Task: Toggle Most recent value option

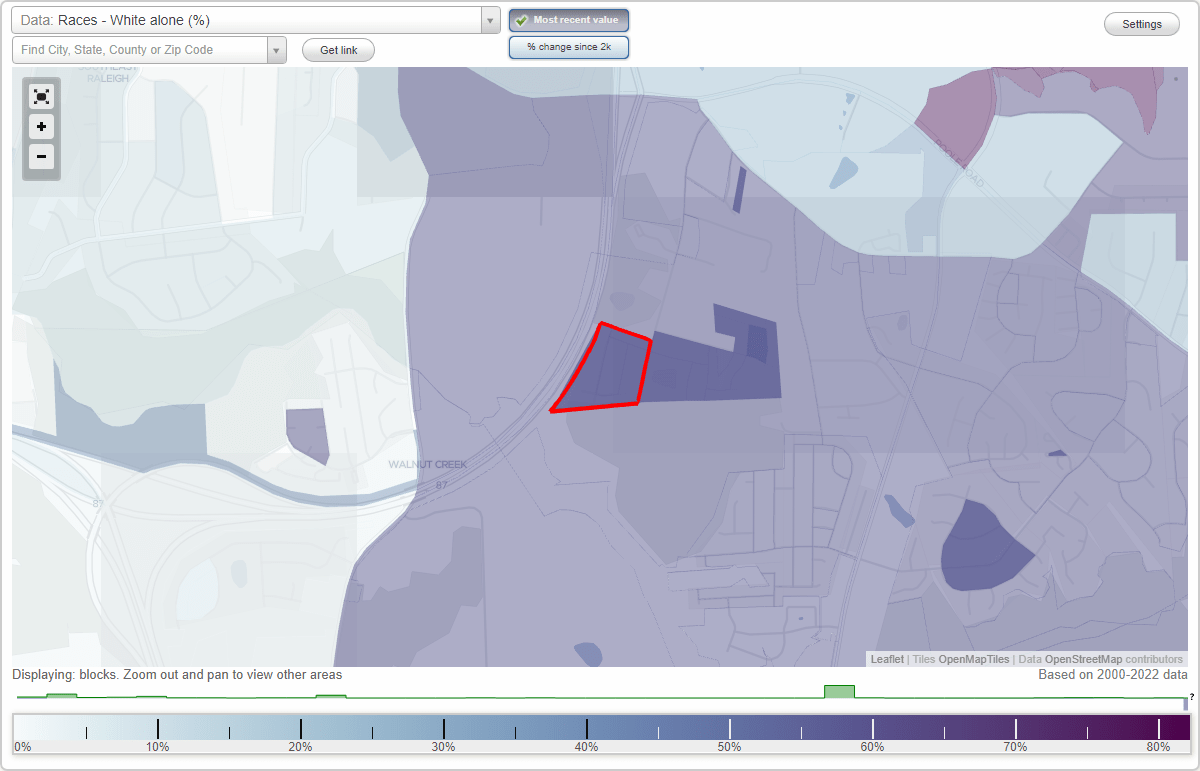Action: [569, 20]
